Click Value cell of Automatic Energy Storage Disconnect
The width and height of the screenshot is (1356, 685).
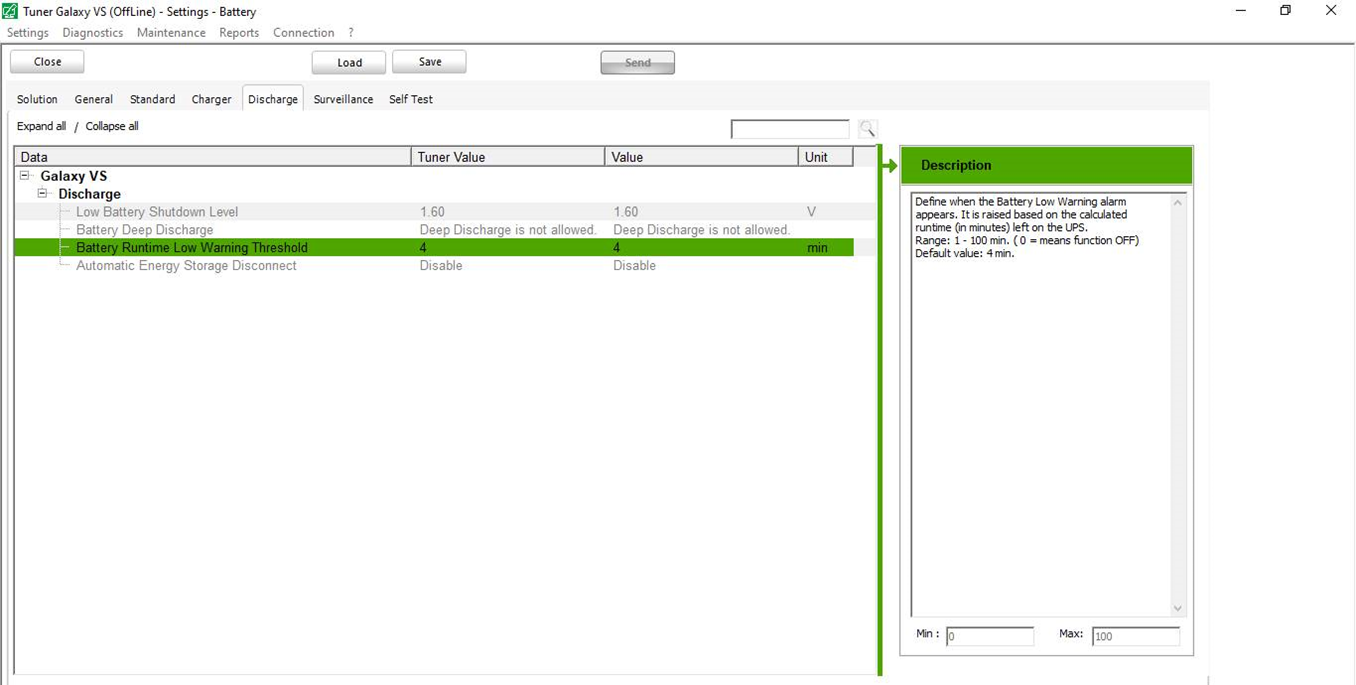(701, 266)
